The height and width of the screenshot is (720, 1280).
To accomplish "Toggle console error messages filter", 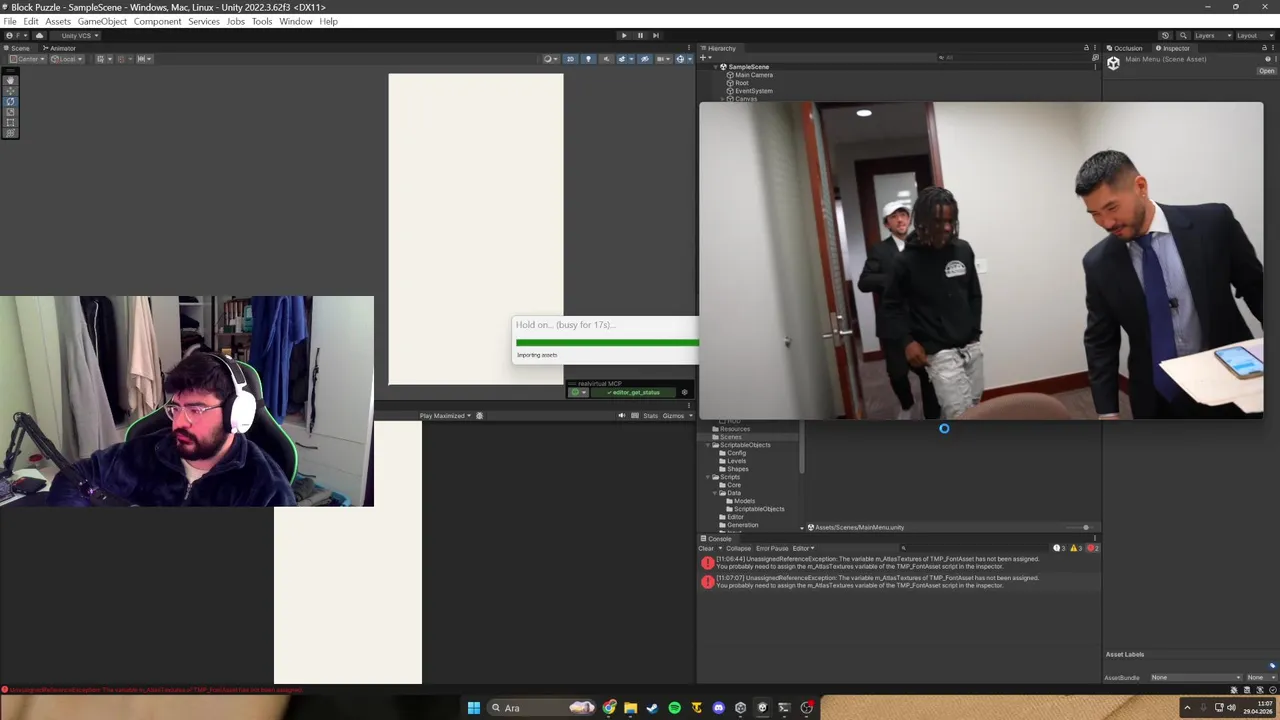I will (x=1092, y=548).
